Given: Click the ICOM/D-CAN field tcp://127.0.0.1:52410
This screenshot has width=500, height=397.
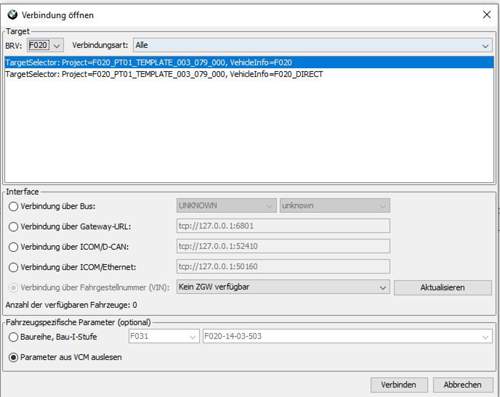Looking at the screenshot, I should [x=283, y=246].
